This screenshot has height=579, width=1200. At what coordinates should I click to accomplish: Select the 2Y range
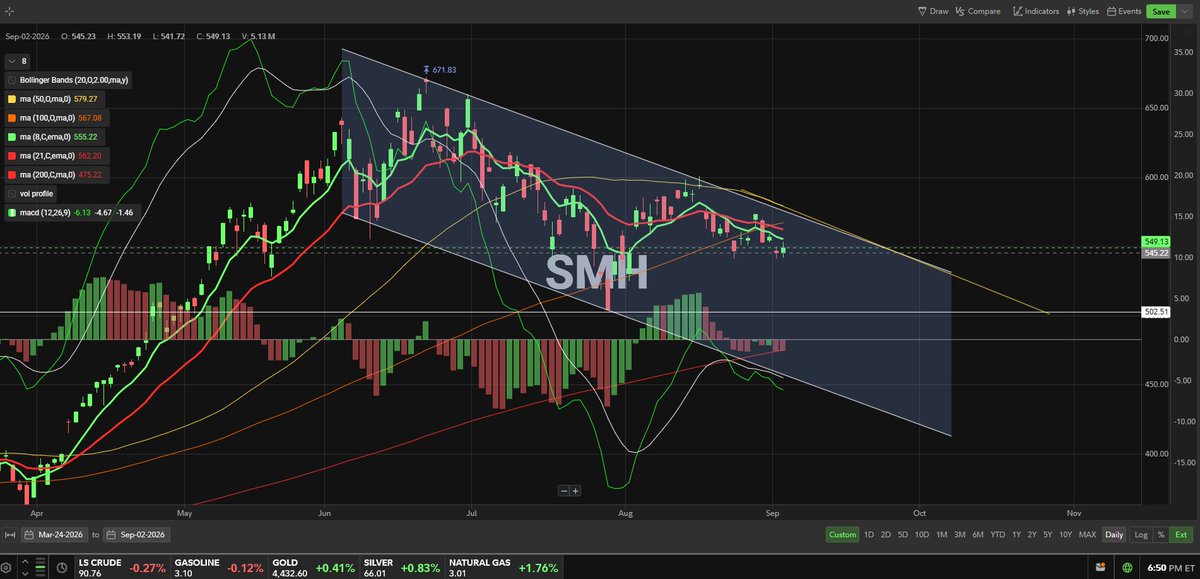(1032, 534)
